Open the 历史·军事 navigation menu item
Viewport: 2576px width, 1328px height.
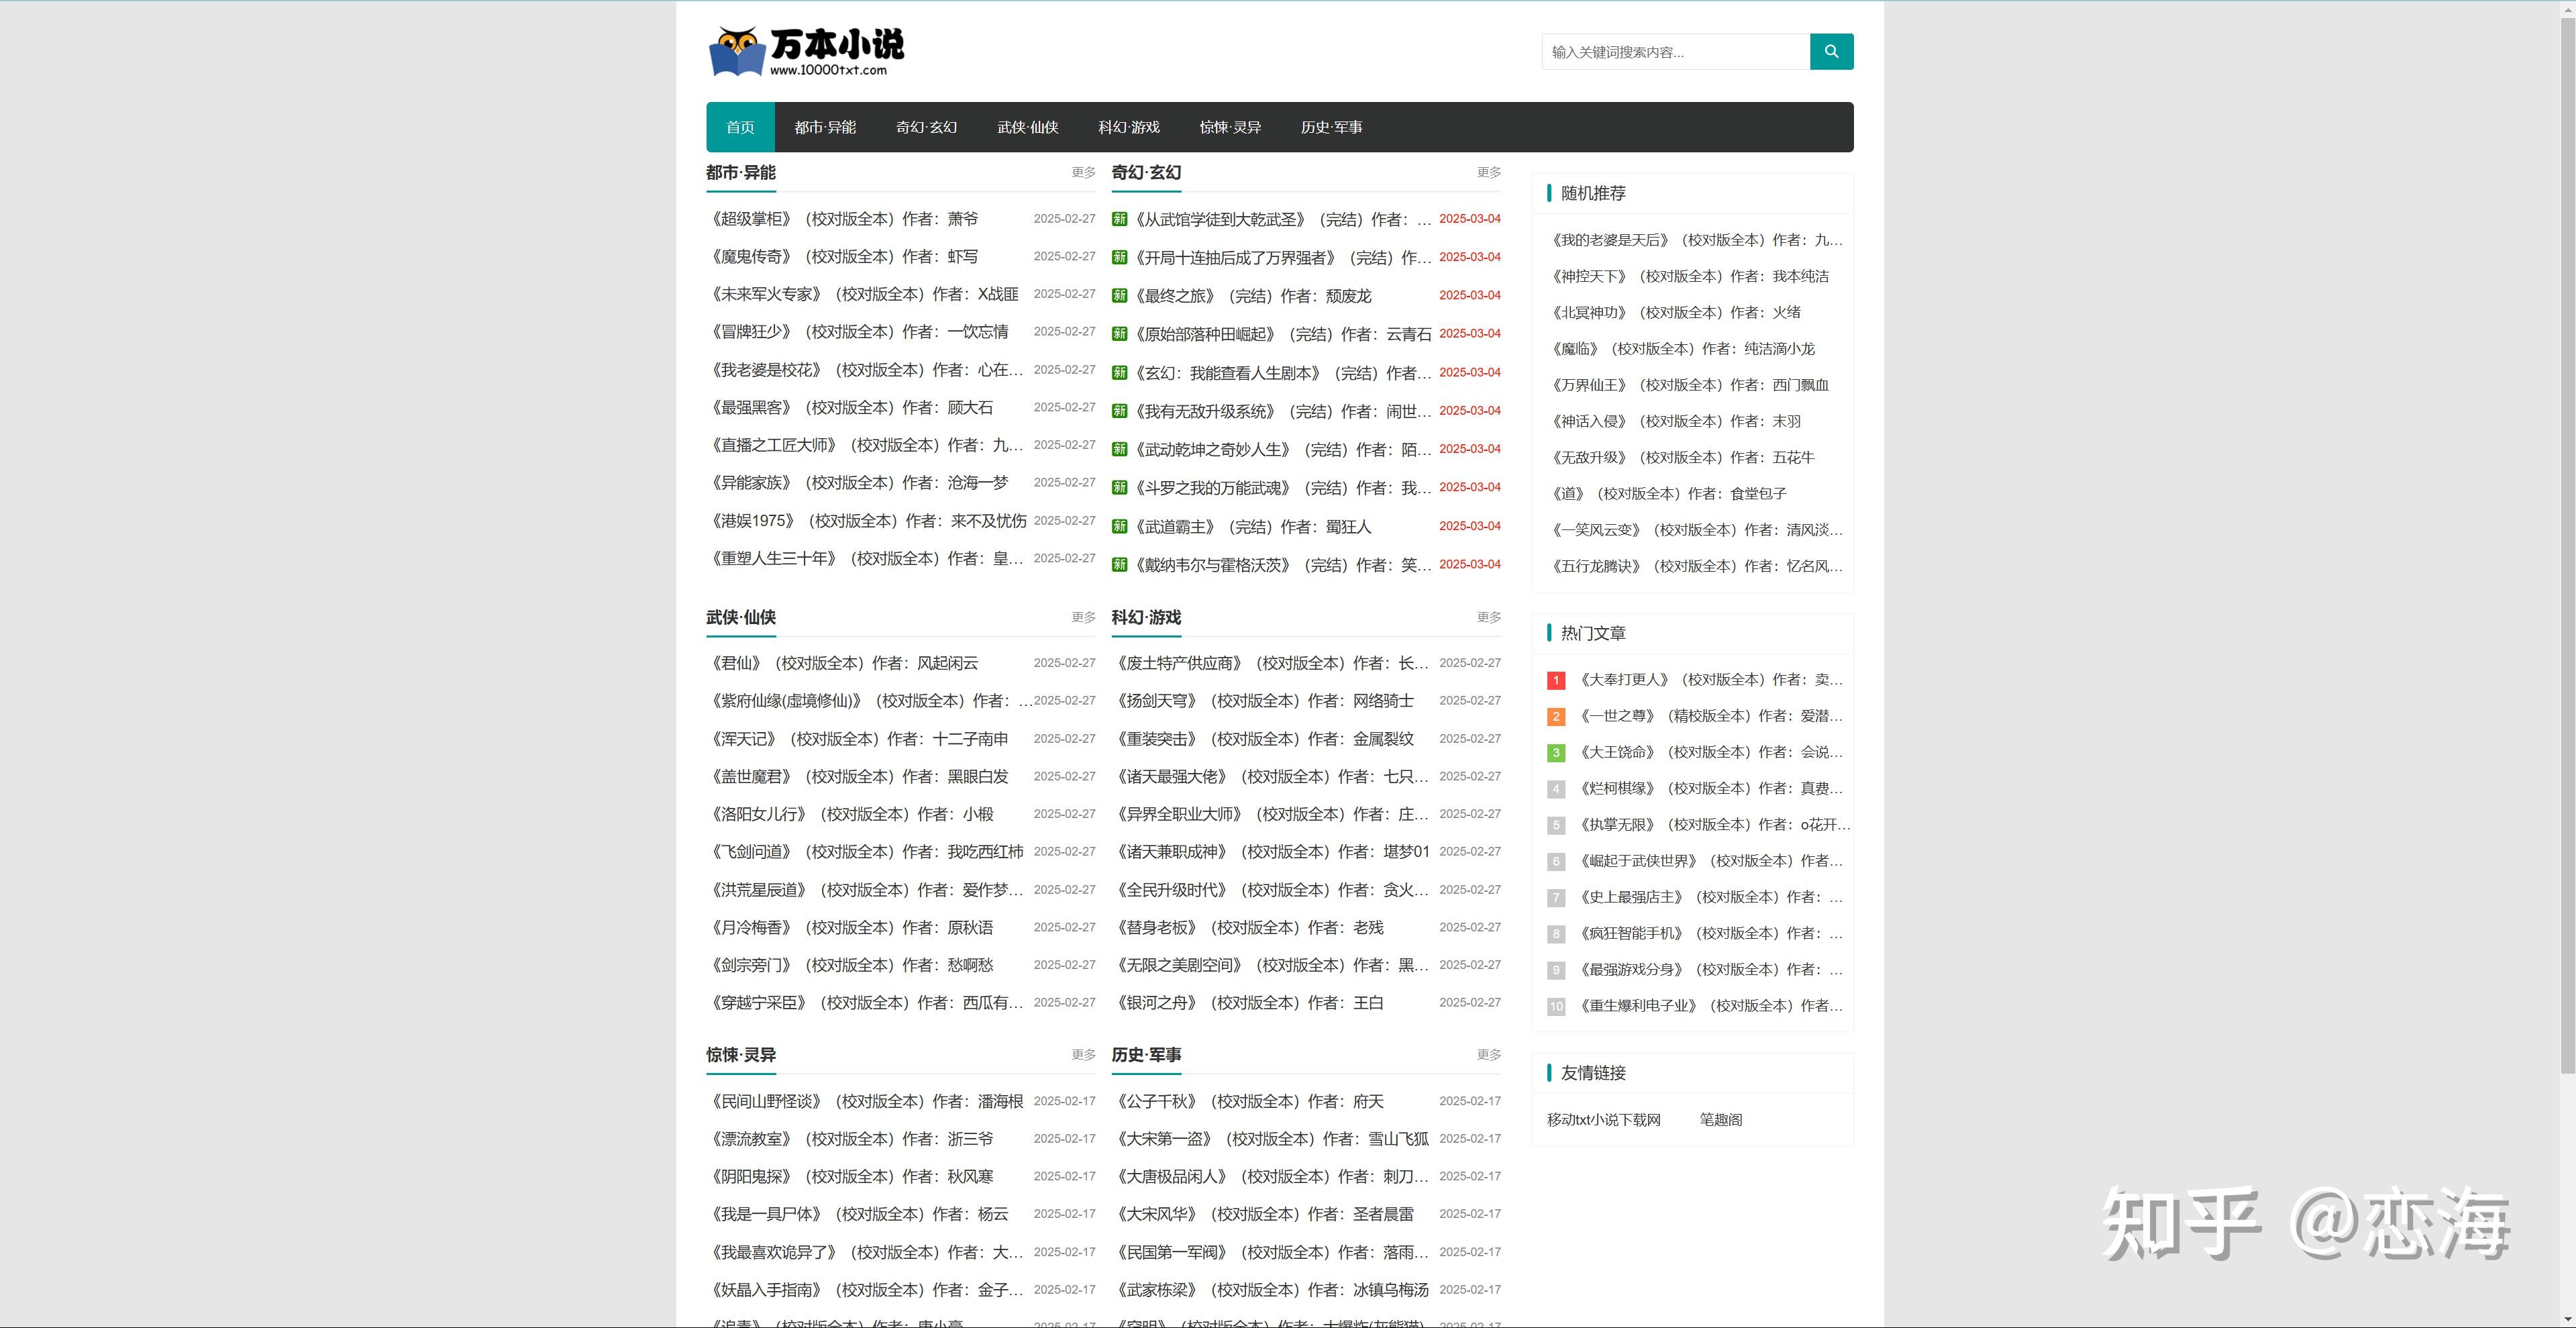1330,127
